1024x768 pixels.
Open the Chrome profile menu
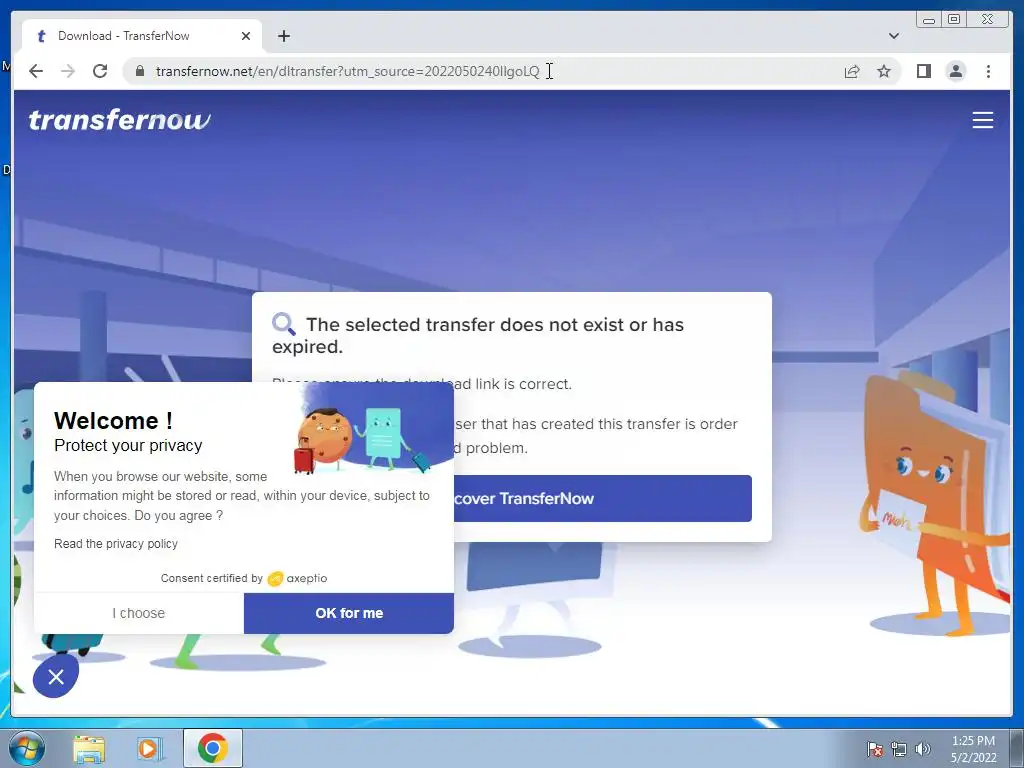tap(955, 71)
